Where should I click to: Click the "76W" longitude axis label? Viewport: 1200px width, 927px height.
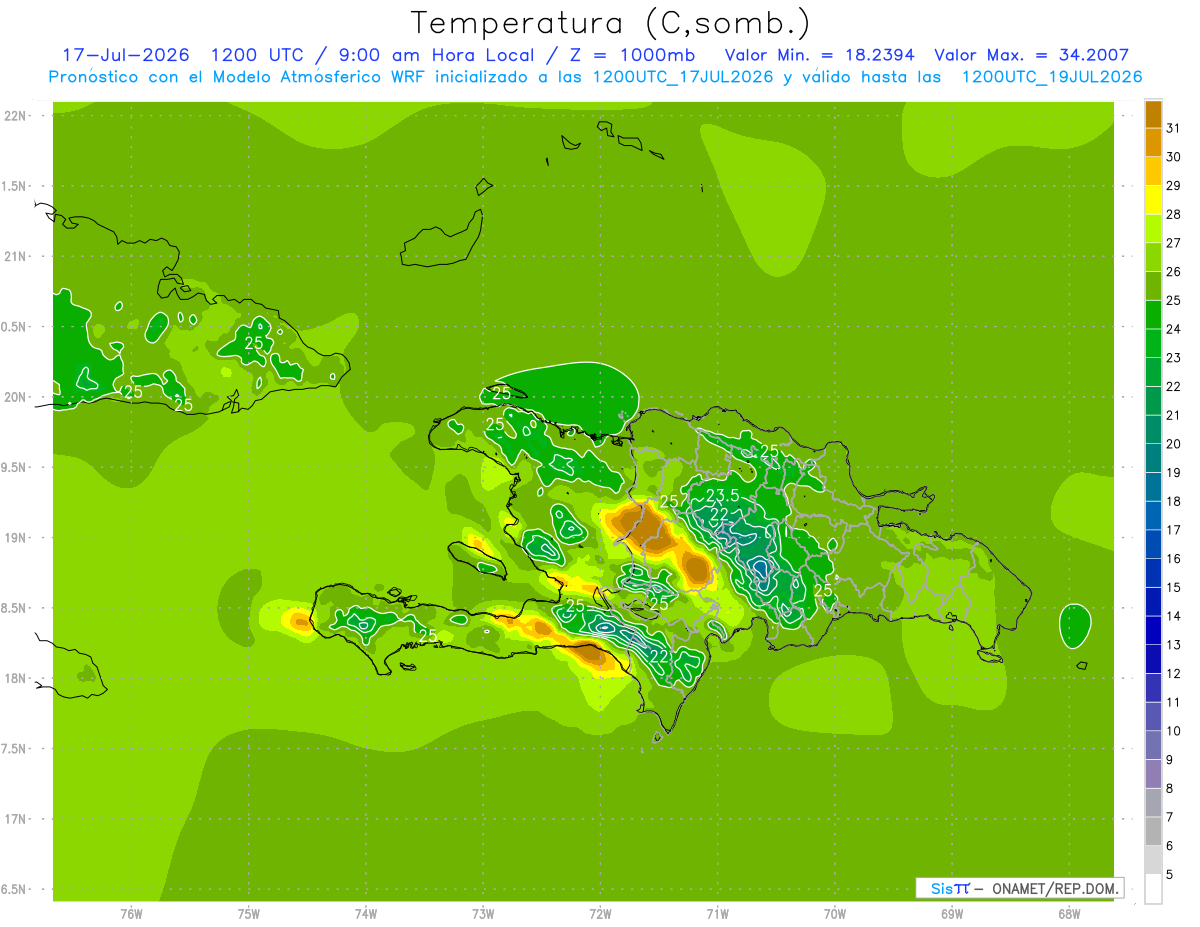[x=131, y=914]
